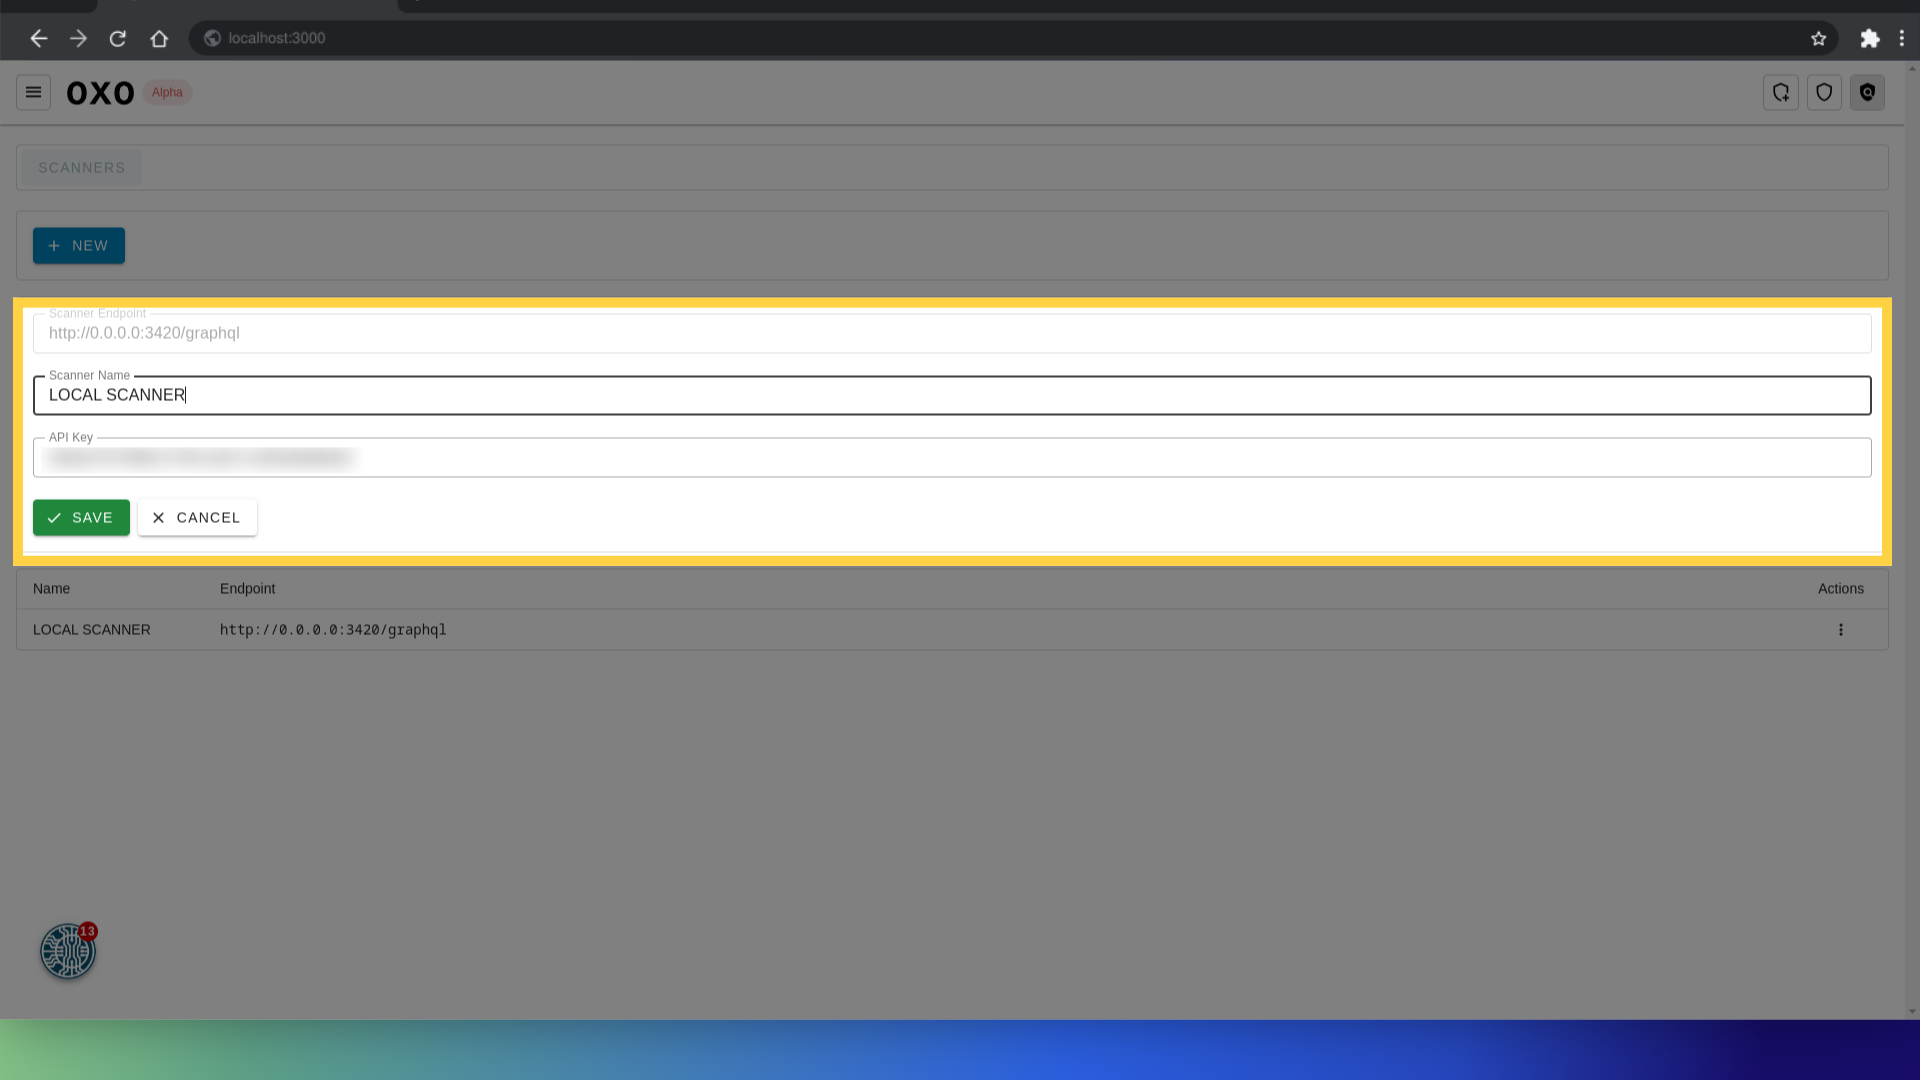This screenshot has width=1920, height=1080.
Task: Click the OXO application logo icon
Action: click(x=100, y=91)
